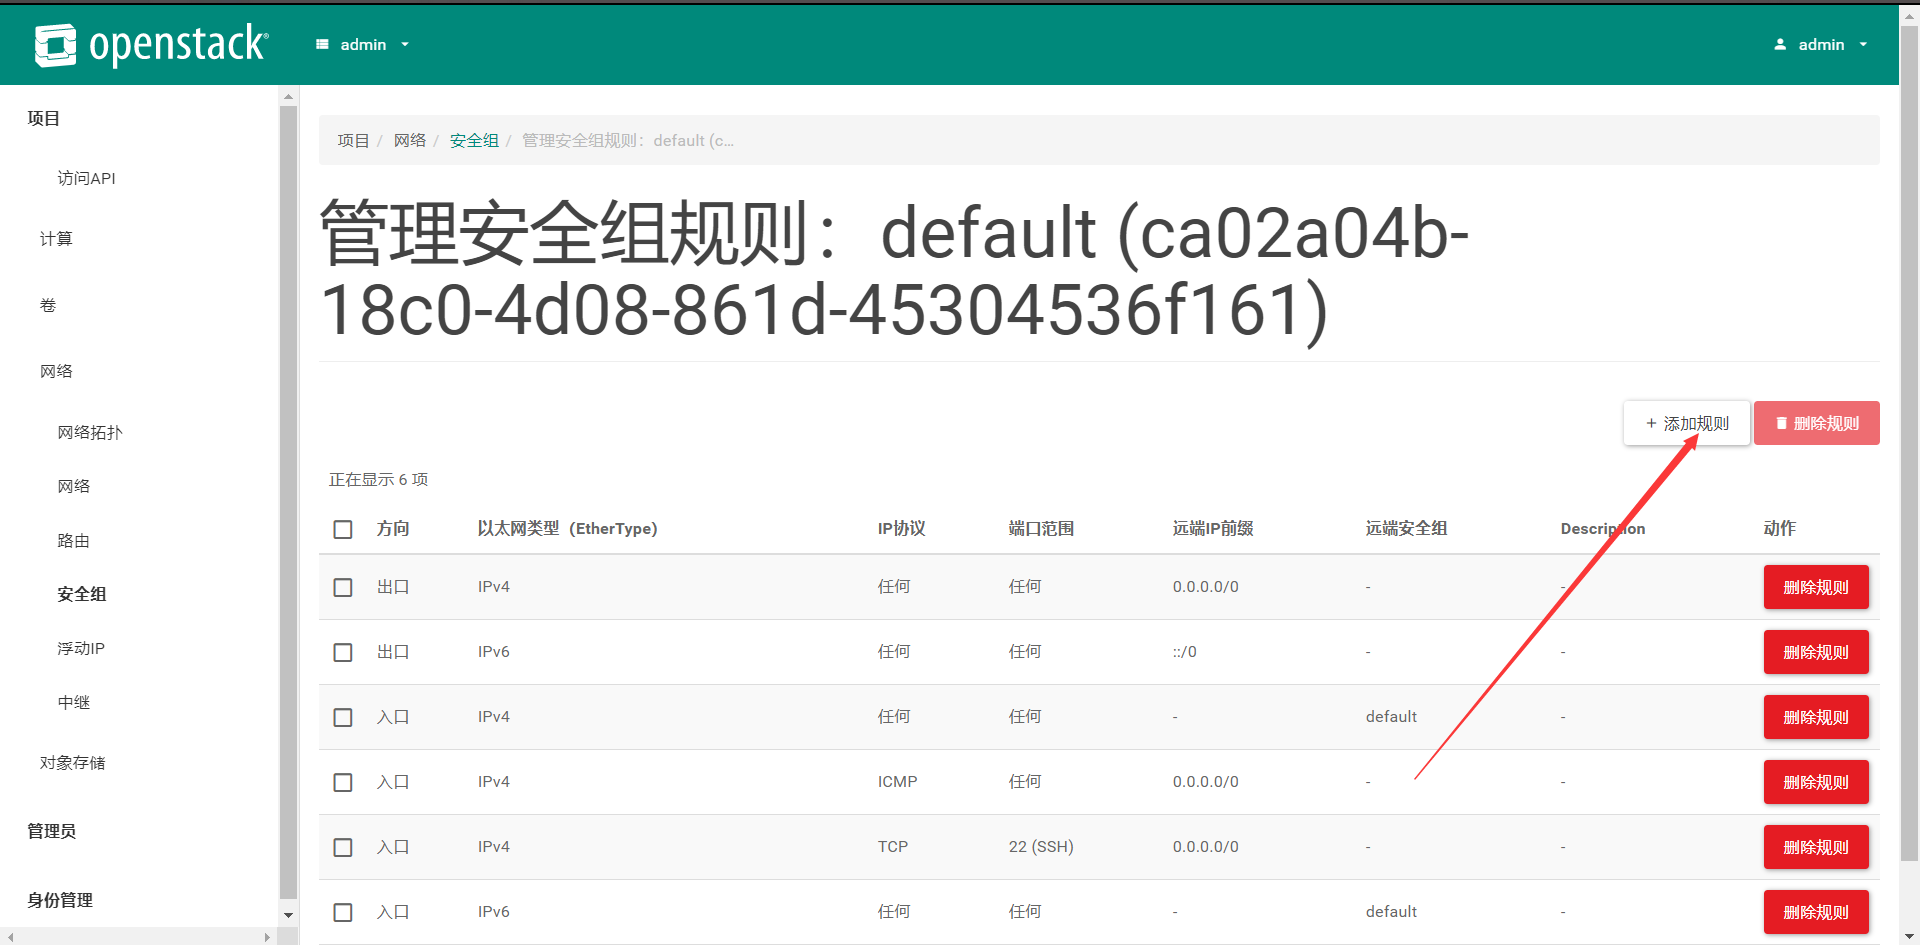Check the first 出口 IPv4 rule row
This screenshot has width=1920, height=945.
[343, 587]
